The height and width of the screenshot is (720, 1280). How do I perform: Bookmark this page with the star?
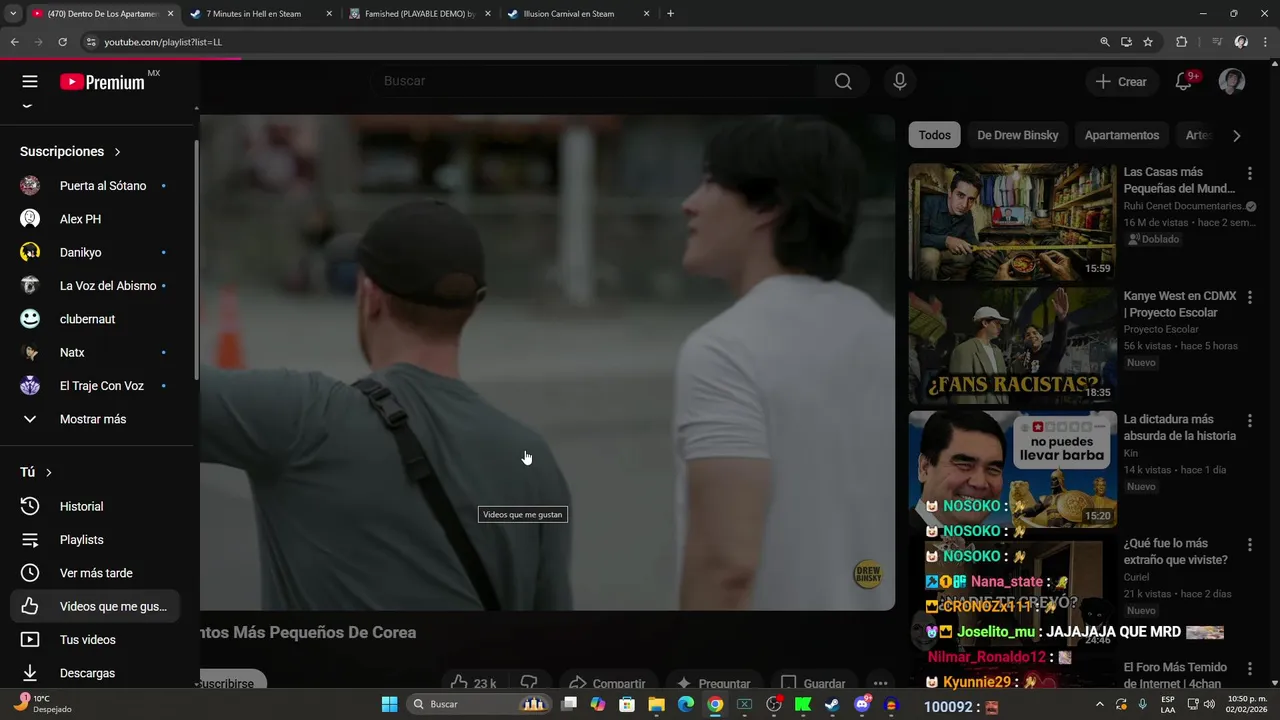[x=1148, y=42]
